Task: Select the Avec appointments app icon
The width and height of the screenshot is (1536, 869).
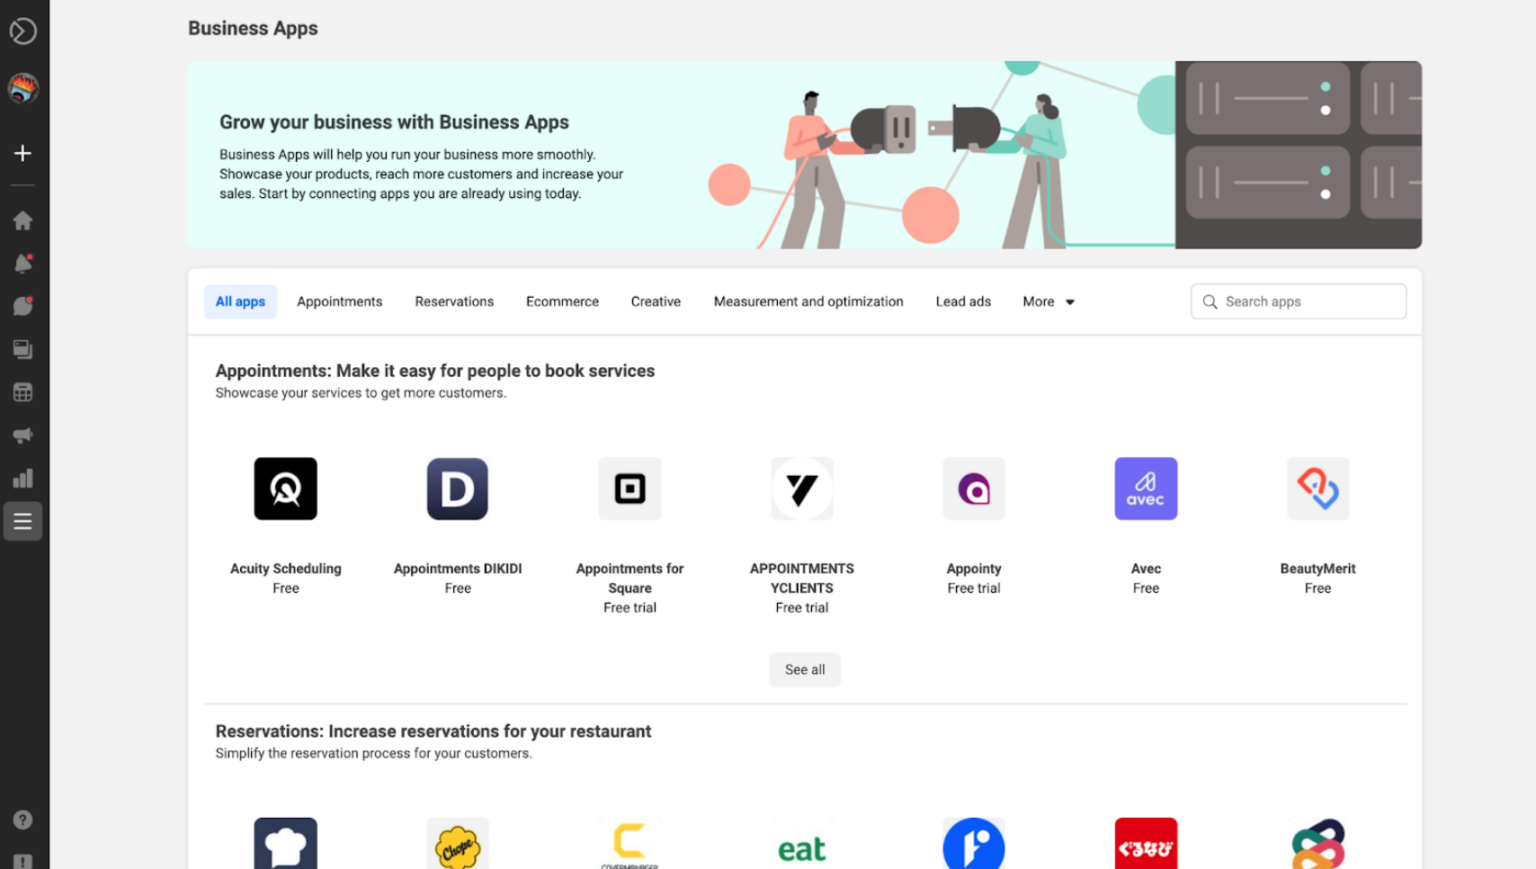Action: (1145, 489)
